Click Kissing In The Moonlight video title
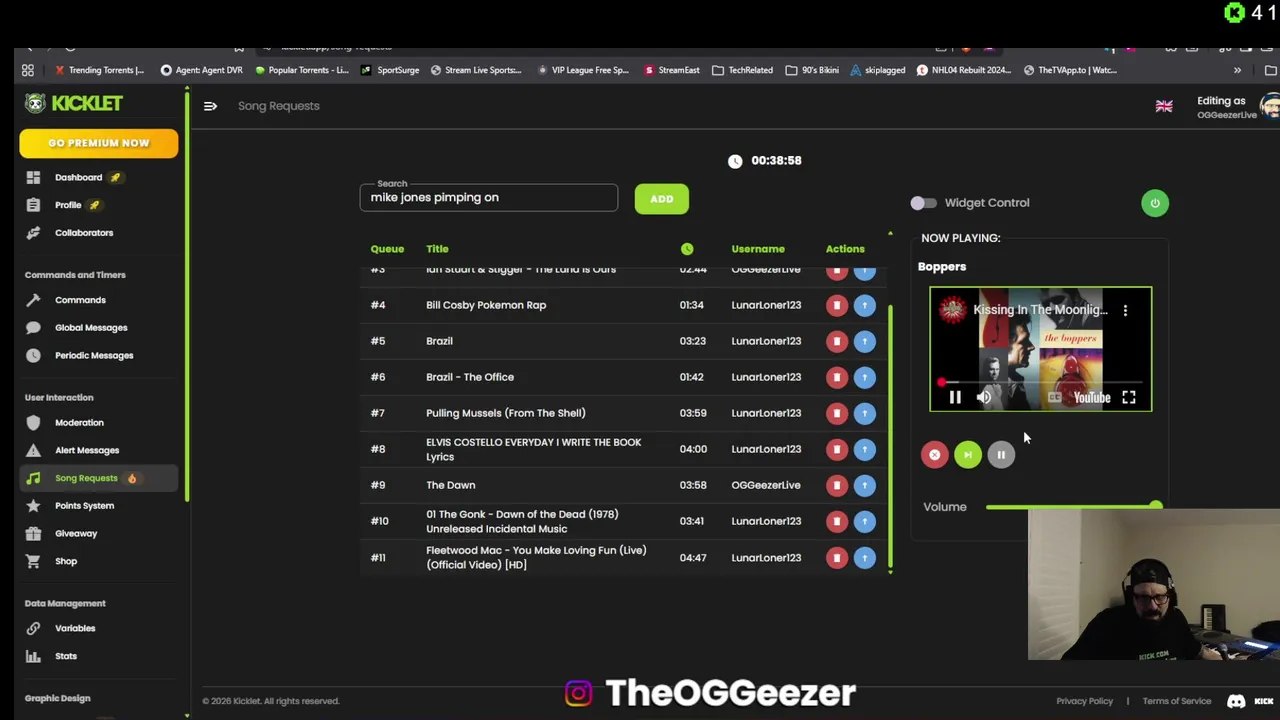Screen dimensions: 1280x720 pos(1040,310)
